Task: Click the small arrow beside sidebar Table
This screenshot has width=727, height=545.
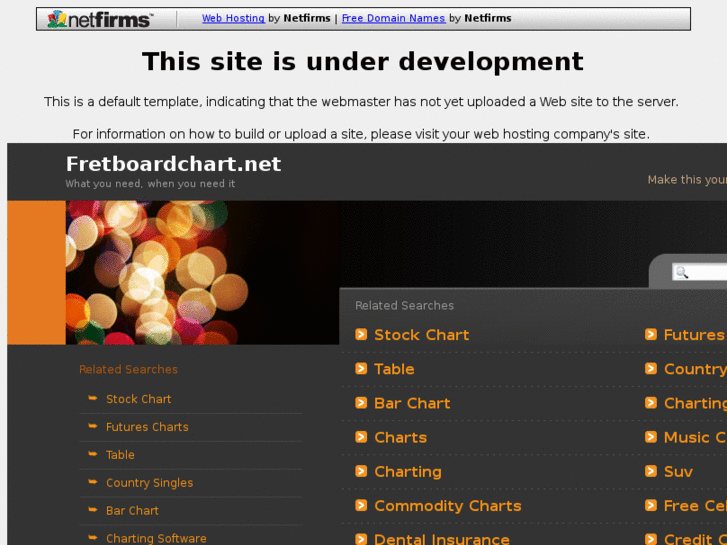Action: (93, 454)
